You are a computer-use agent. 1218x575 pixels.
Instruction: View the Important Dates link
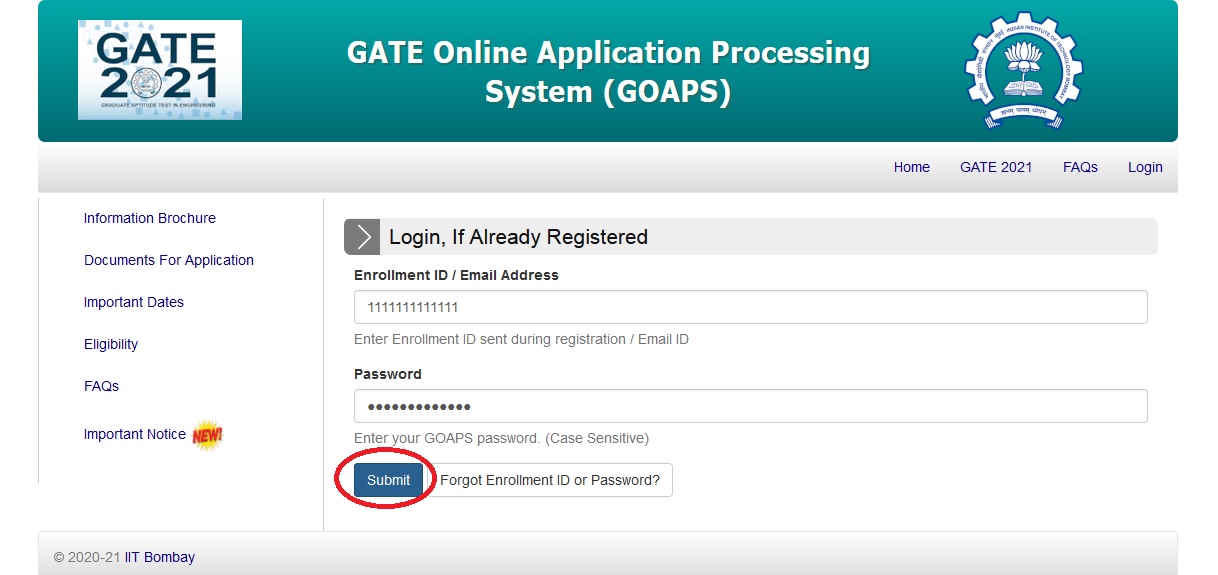point(134,302)
